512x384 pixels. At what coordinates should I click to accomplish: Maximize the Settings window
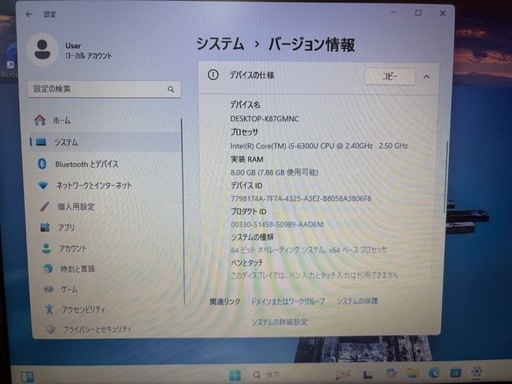[x=418, y=13]
